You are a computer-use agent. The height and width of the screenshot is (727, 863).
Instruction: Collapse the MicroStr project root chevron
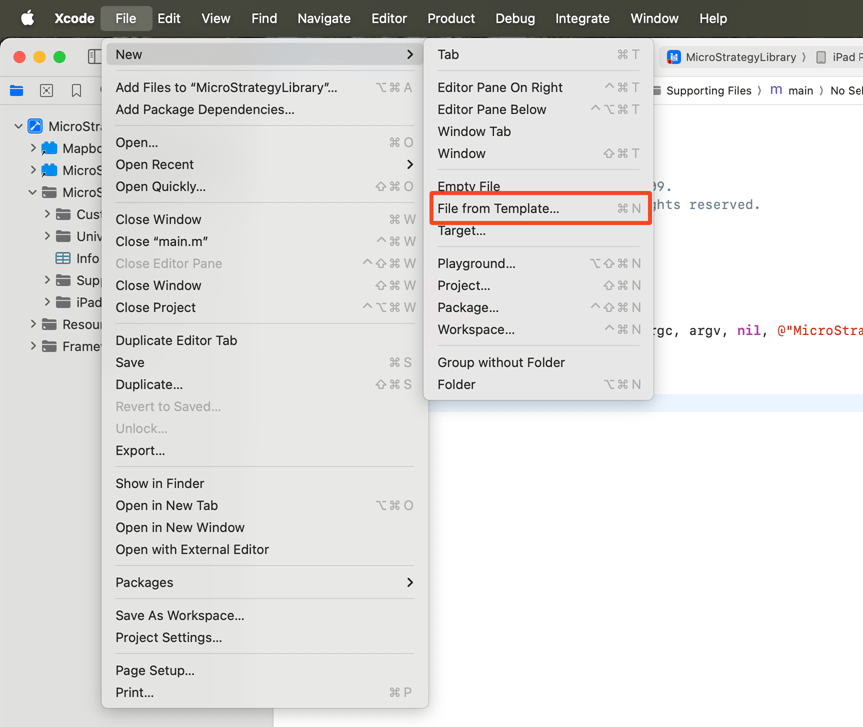[18, 127]
